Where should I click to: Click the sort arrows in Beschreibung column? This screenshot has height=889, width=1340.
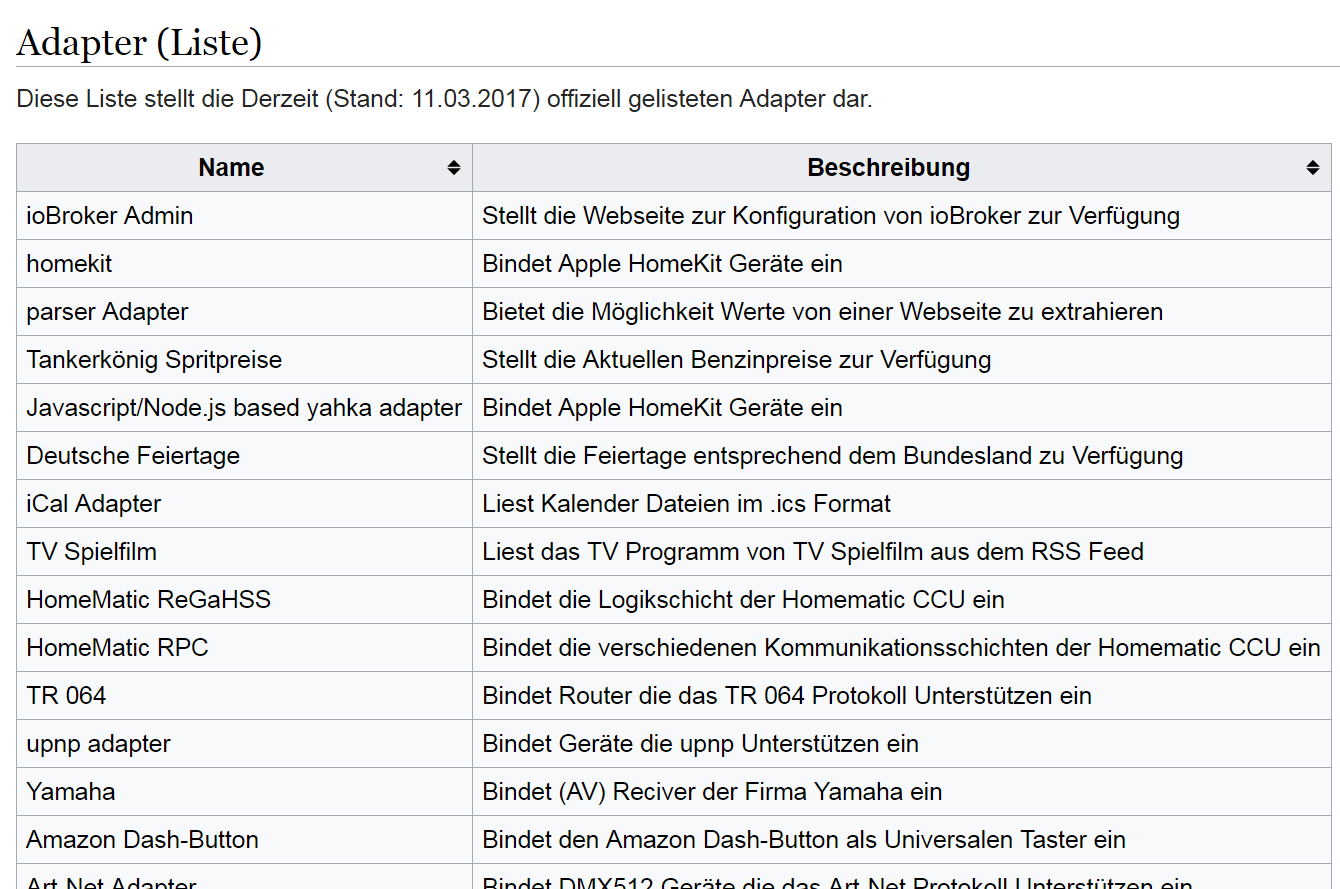click(x=1313, y=168)
